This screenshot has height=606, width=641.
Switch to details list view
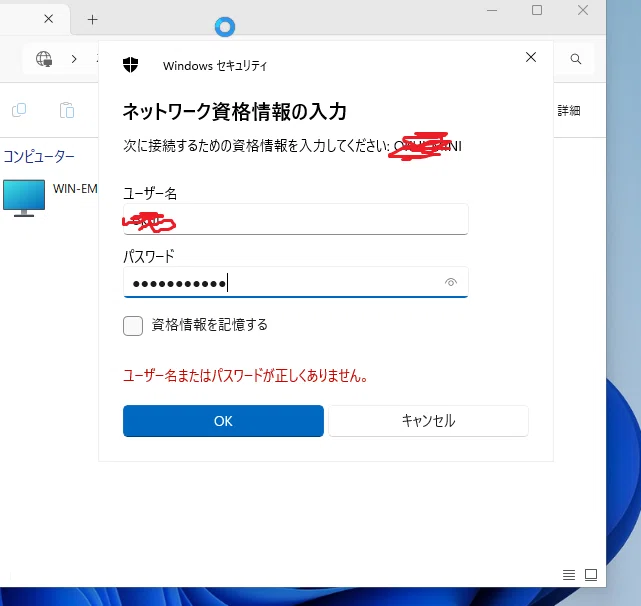click(569, 575)
